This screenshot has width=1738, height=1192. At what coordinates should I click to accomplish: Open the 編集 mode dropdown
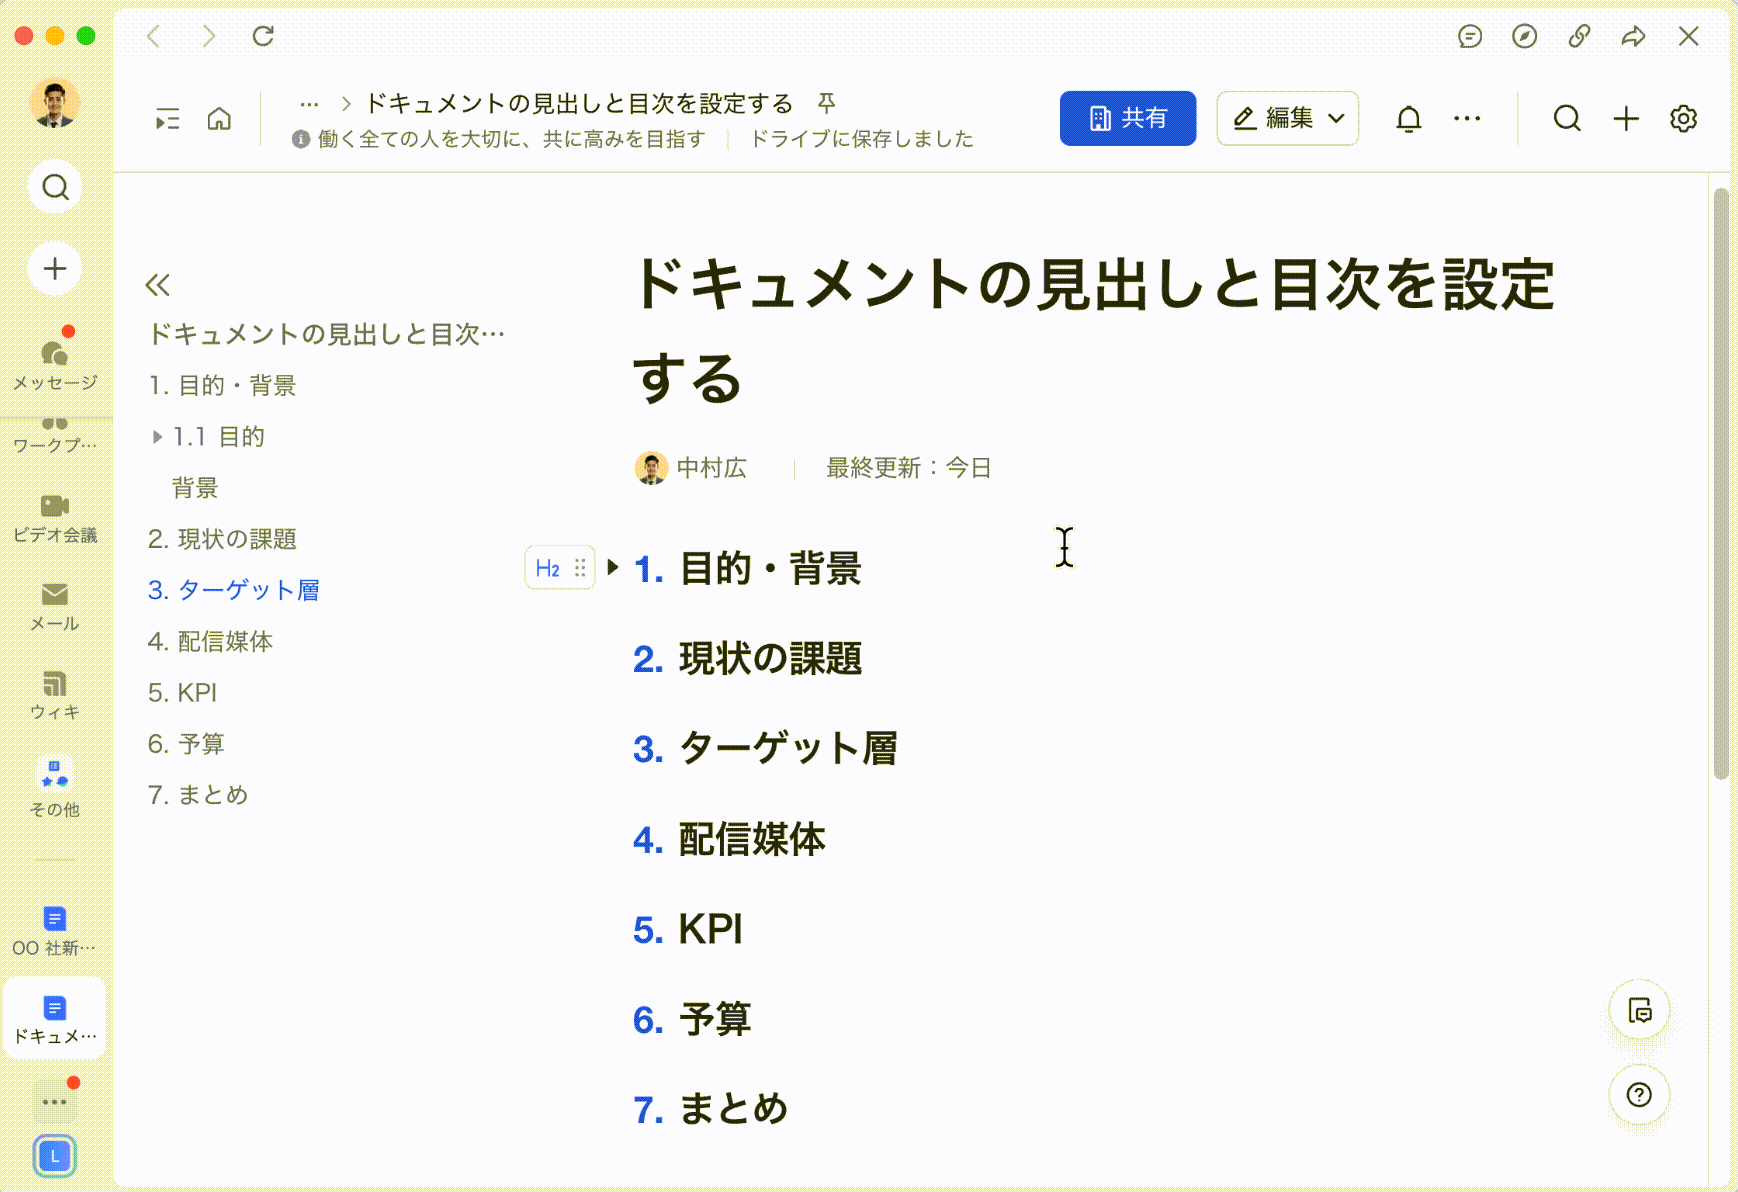1287,119
